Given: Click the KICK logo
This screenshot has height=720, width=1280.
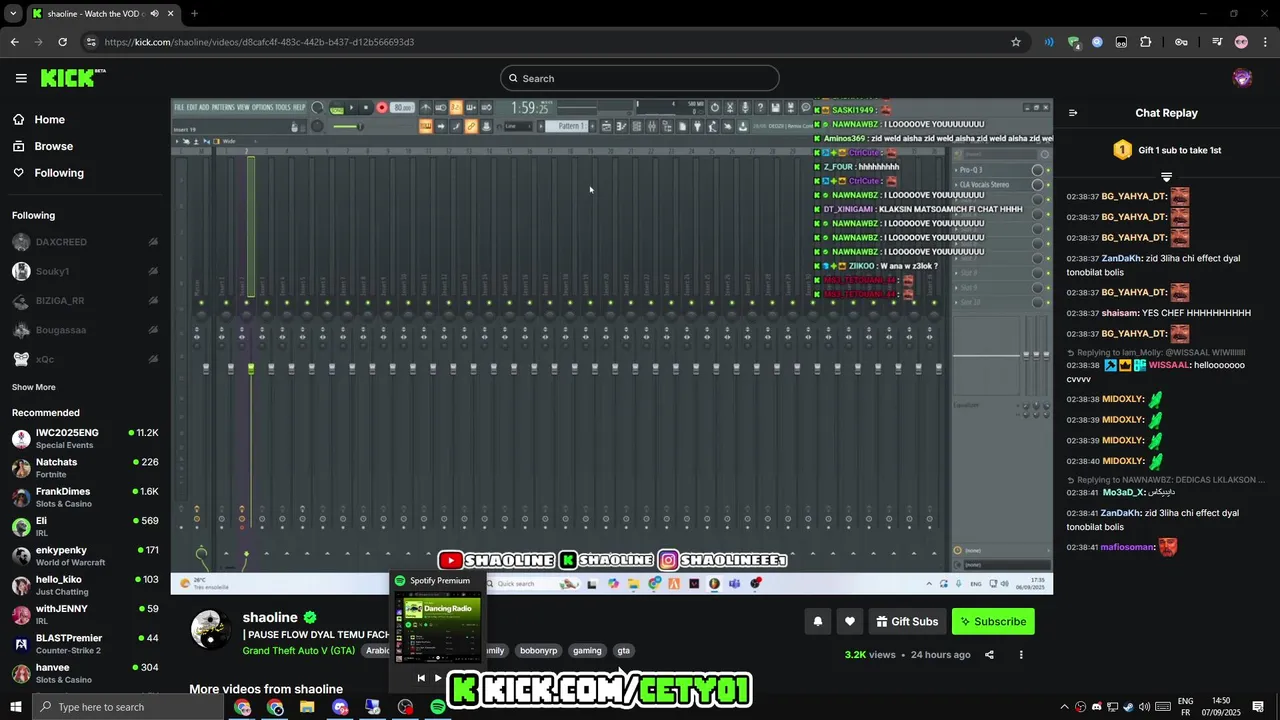Looking at the screenshot, I should (x=73, y=78).
